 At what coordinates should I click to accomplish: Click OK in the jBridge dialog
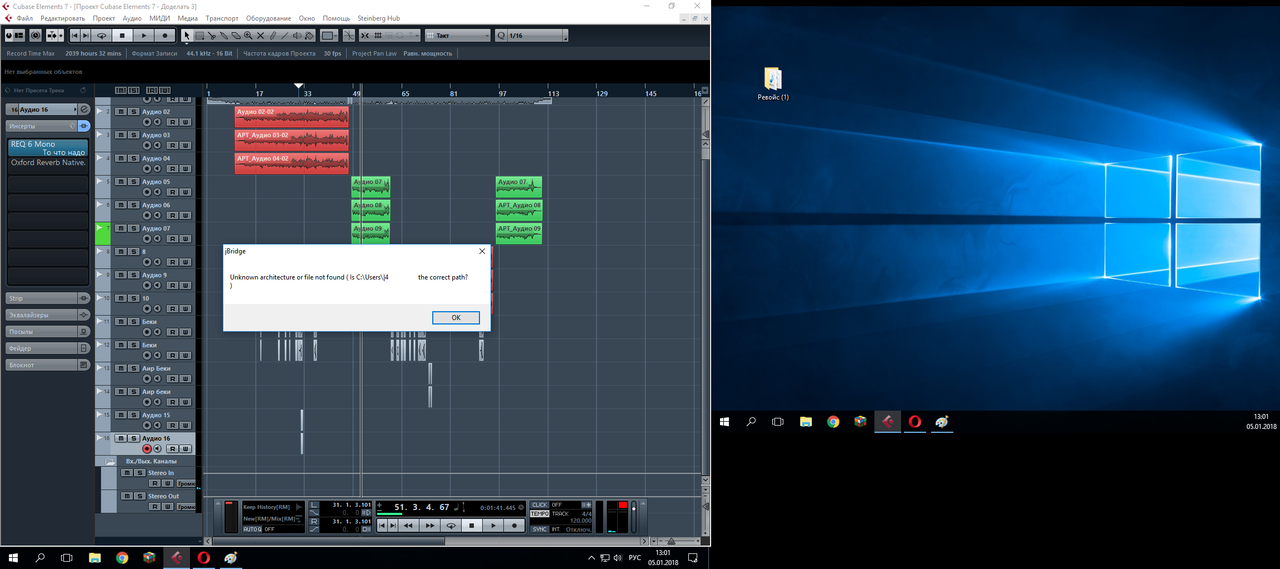tap(456, 317)
